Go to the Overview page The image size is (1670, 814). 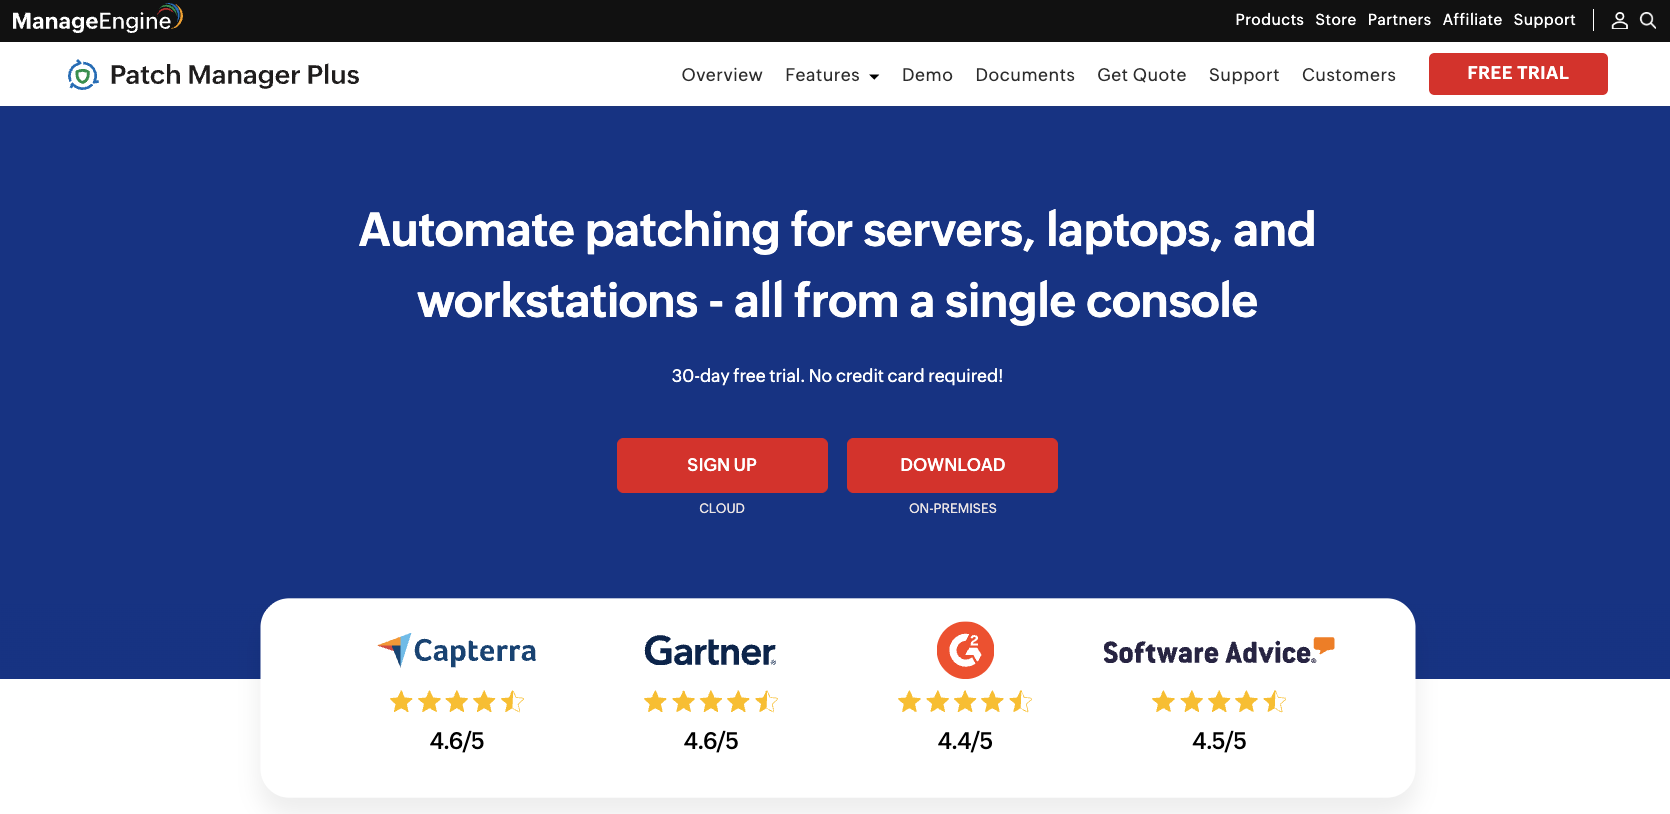tap(722, 75)
